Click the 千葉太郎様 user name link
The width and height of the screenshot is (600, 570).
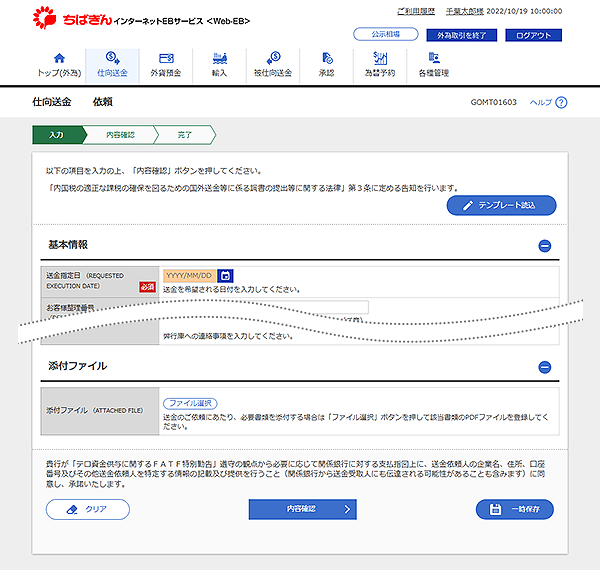(465, 11)
